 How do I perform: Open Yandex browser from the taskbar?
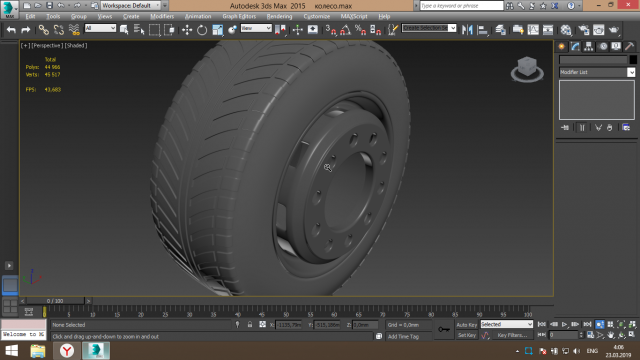[x=67, y=351]
